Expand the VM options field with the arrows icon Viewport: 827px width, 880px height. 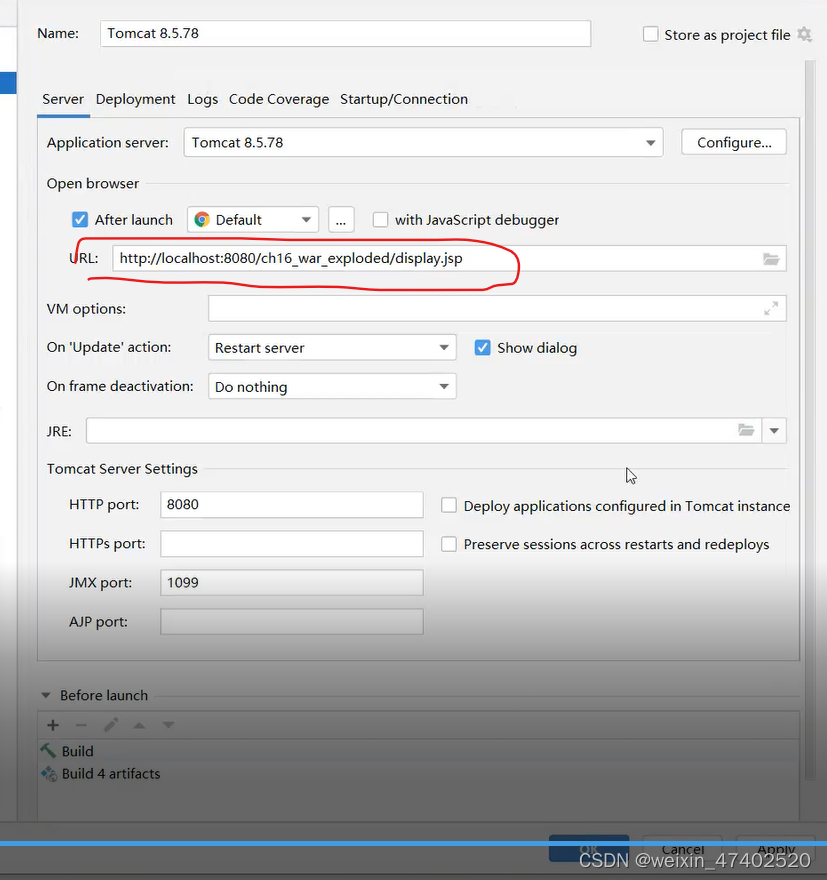(771, 308)
